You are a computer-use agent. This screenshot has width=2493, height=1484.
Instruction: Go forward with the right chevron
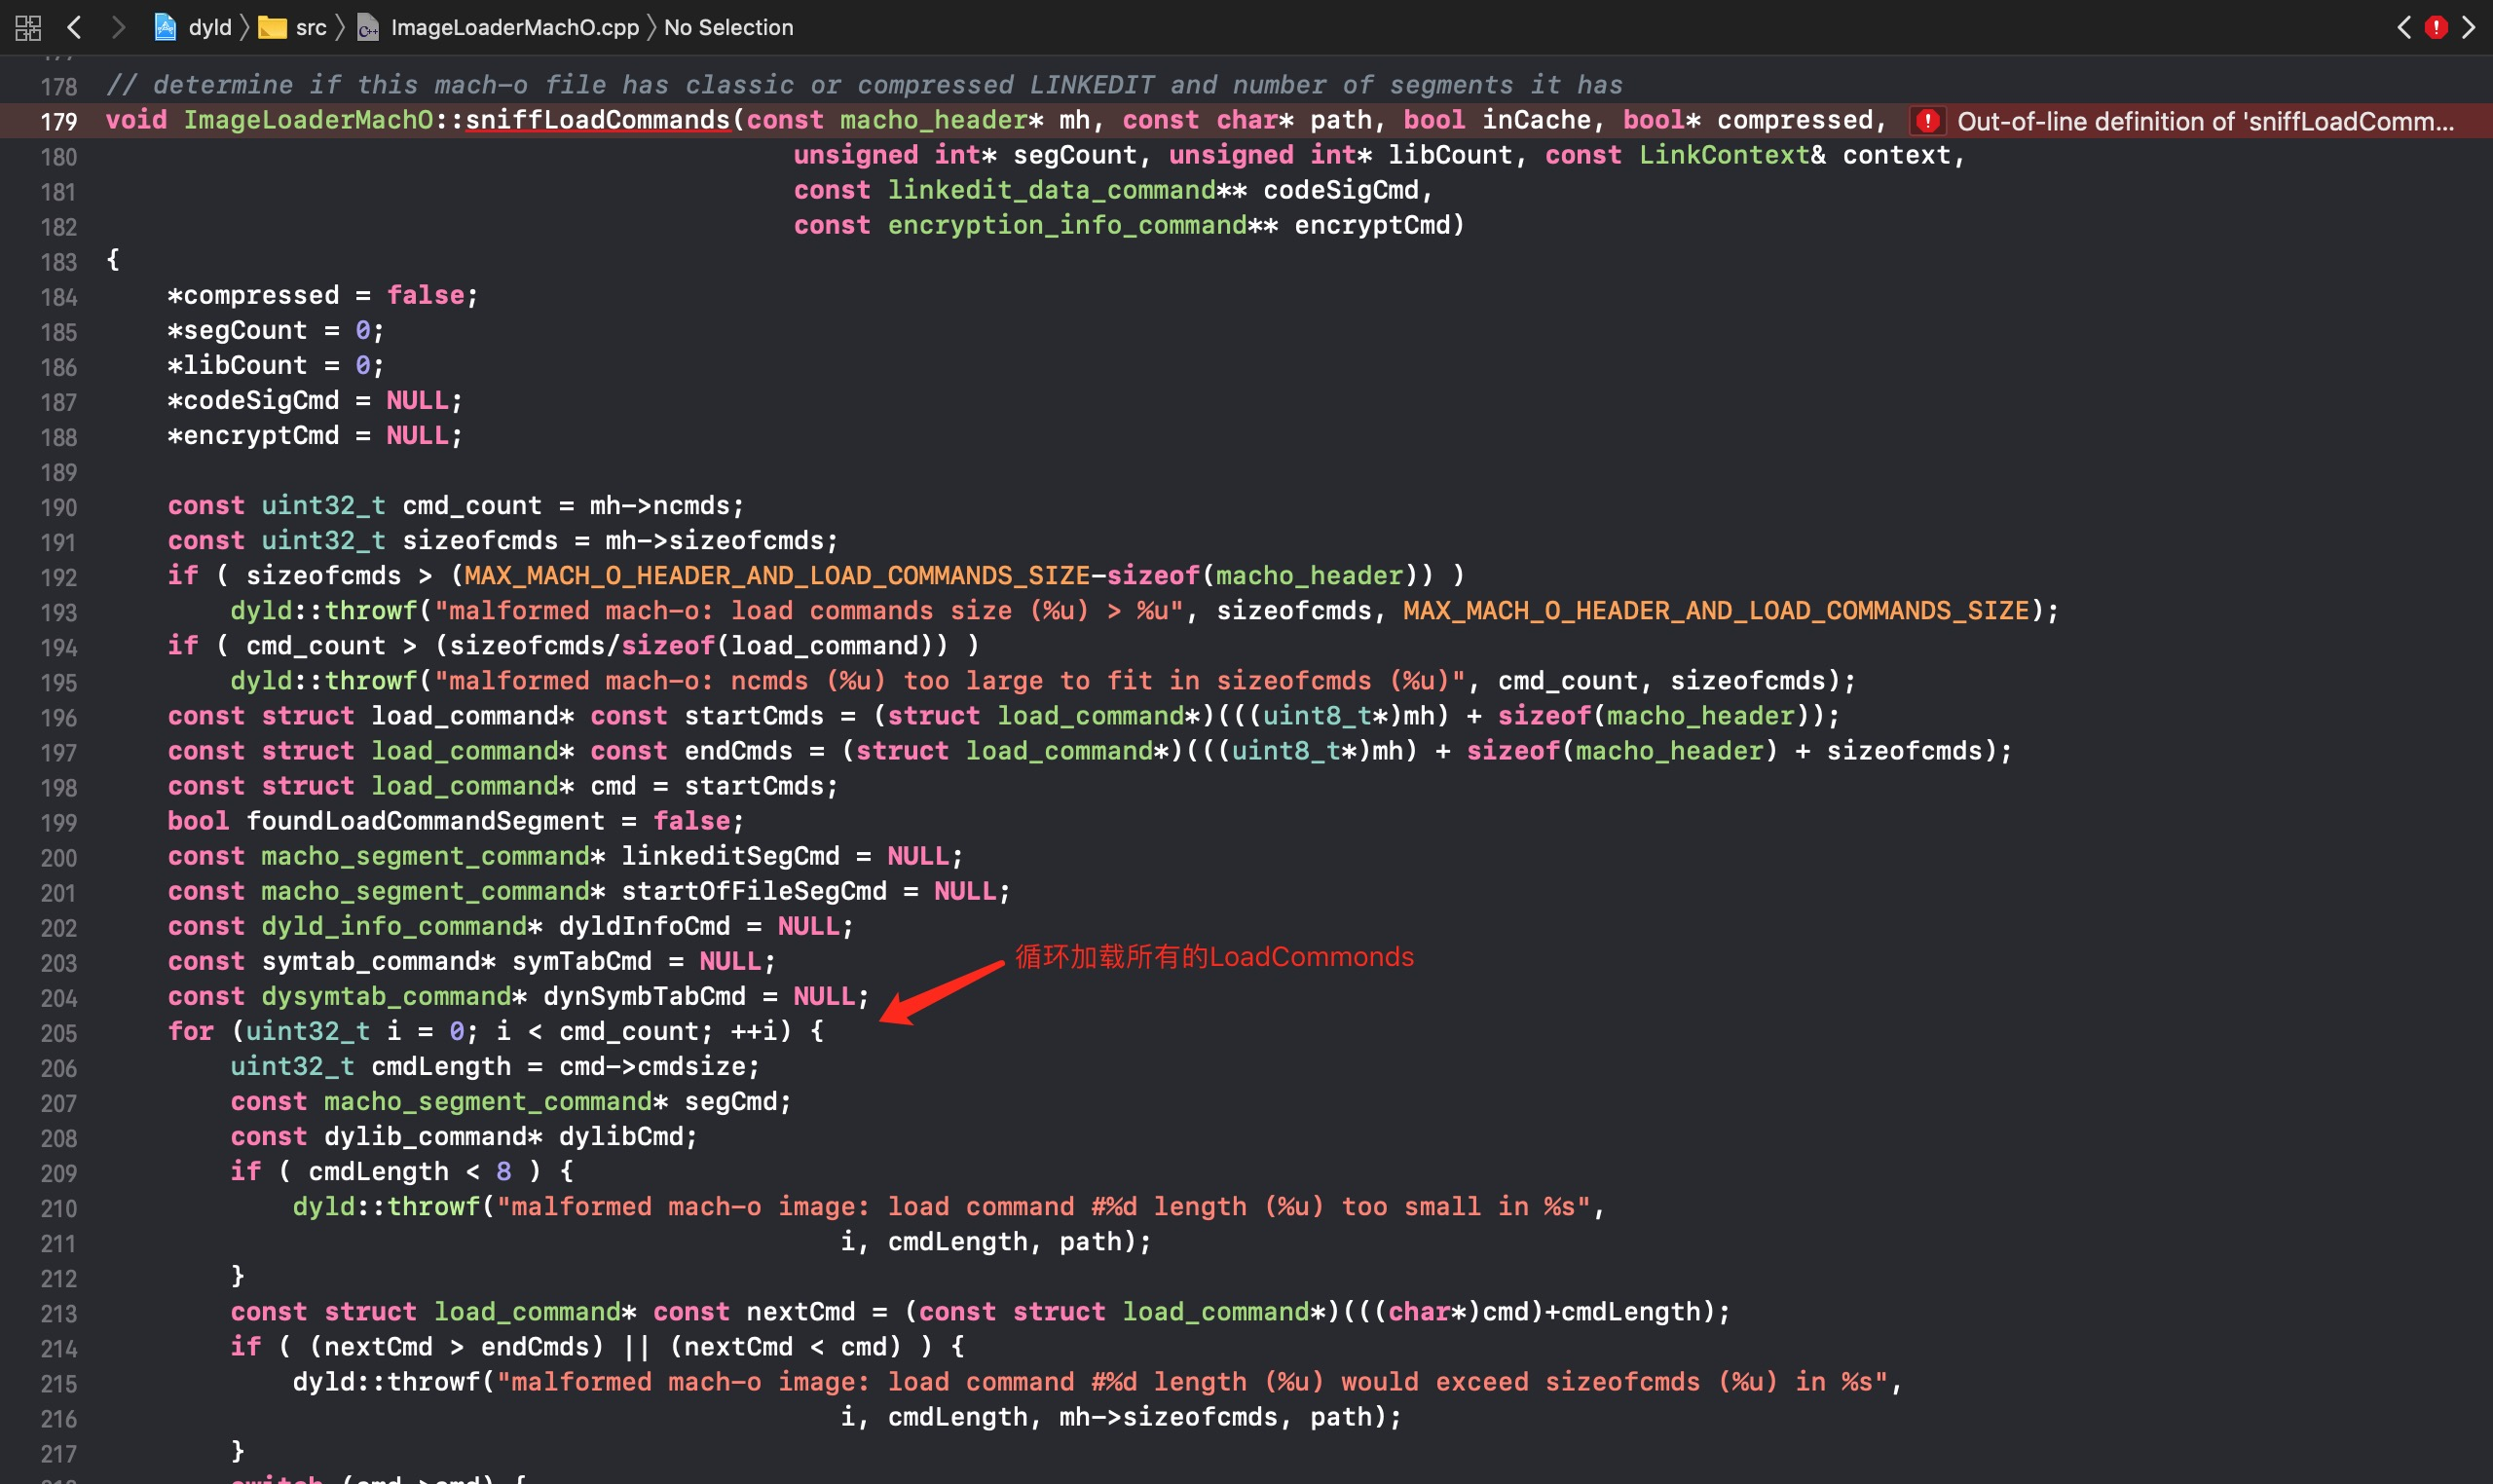coord(118,27)
